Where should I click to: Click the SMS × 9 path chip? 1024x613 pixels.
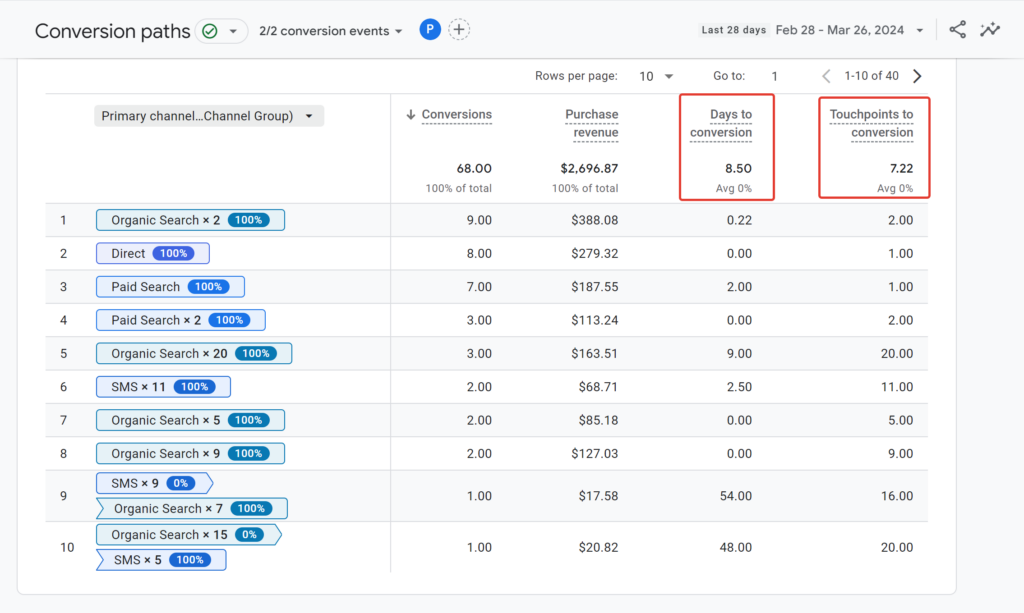coord(154,483)
